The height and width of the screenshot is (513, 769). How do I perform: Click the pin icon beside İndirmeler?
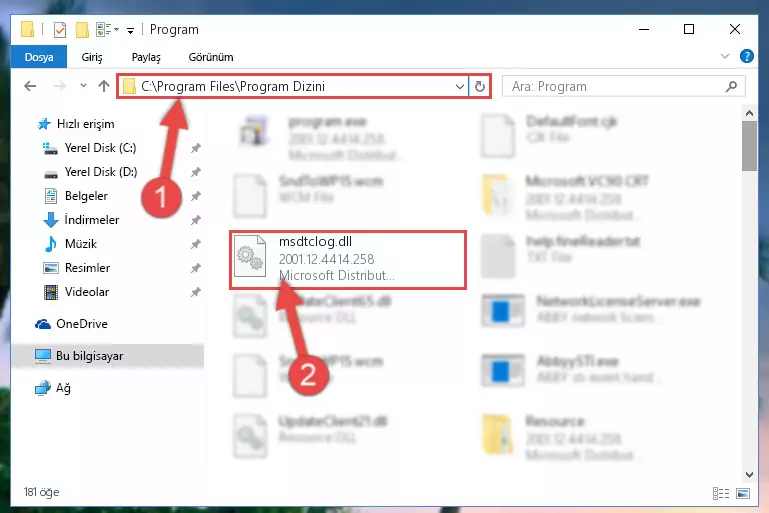click(x=196, y=220)
